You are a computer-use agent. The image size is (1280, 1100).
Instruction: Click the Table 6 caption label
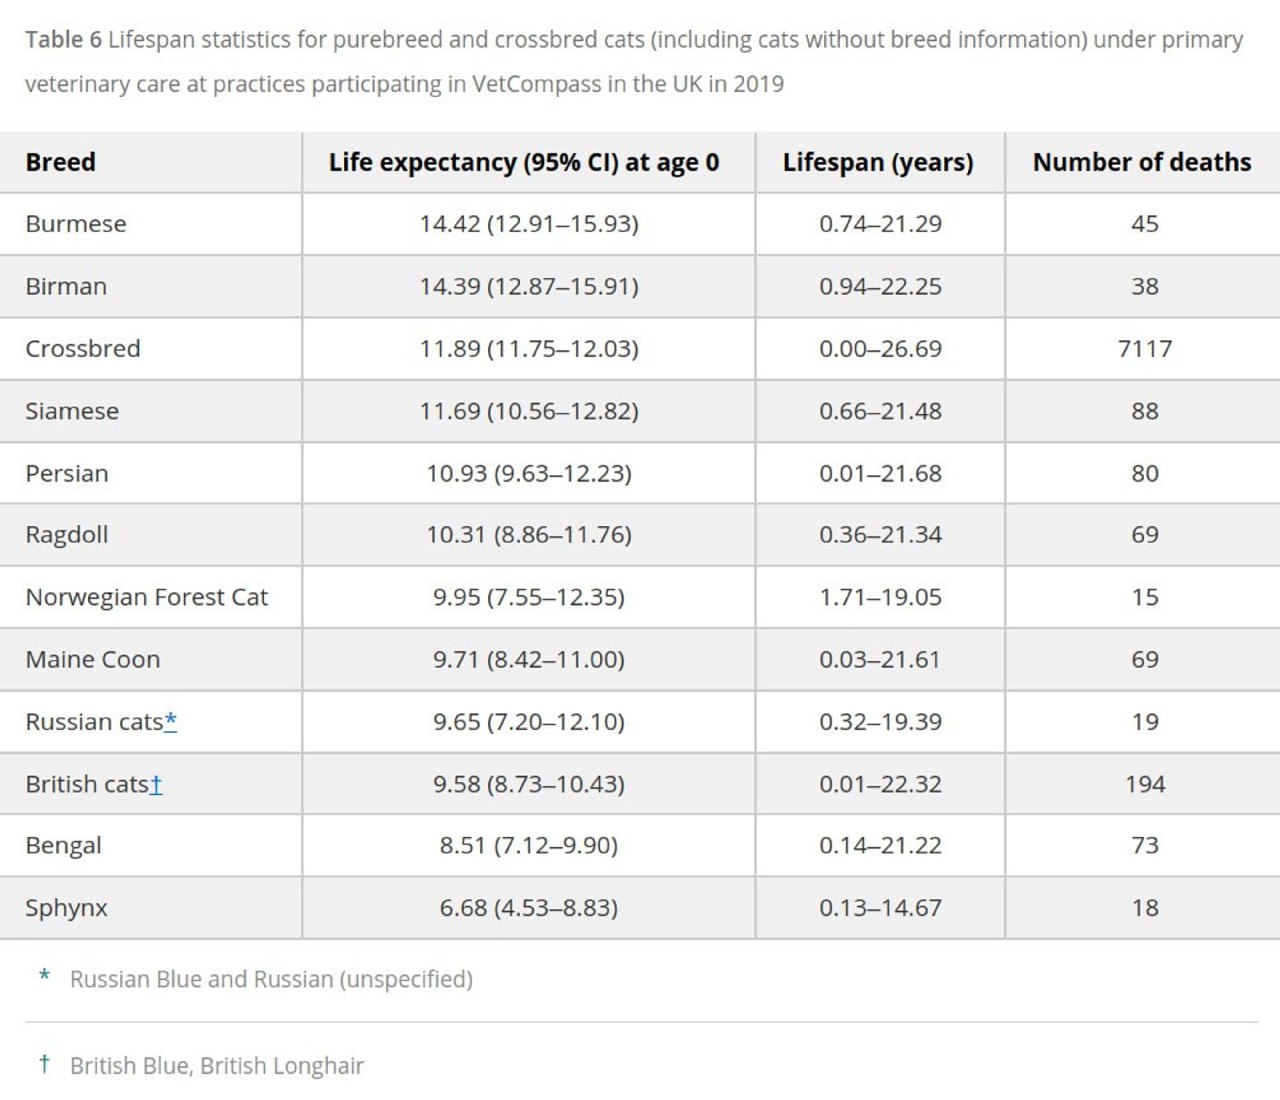63,40
